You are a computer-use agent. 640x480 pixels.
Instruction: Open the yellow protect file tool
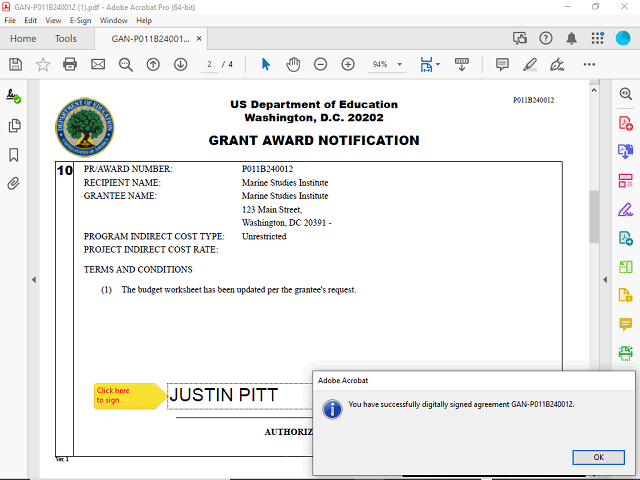coord(626,295)
